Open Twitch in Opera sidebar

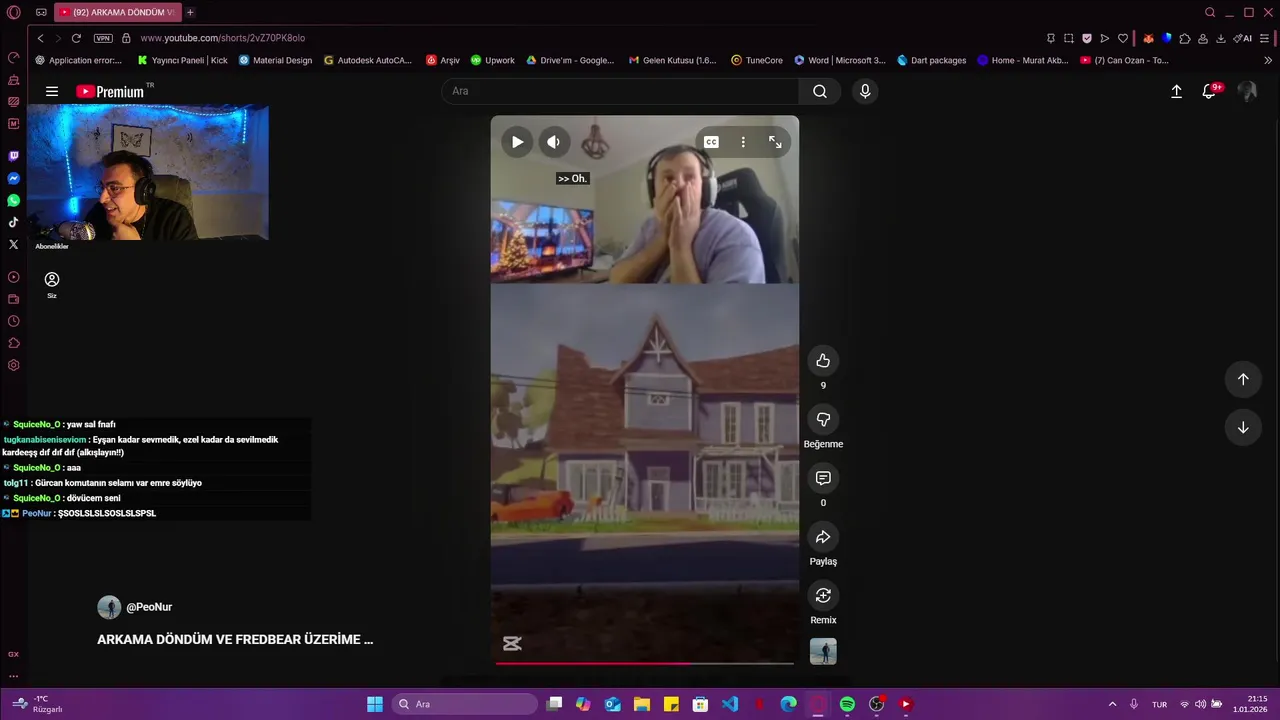13,156
